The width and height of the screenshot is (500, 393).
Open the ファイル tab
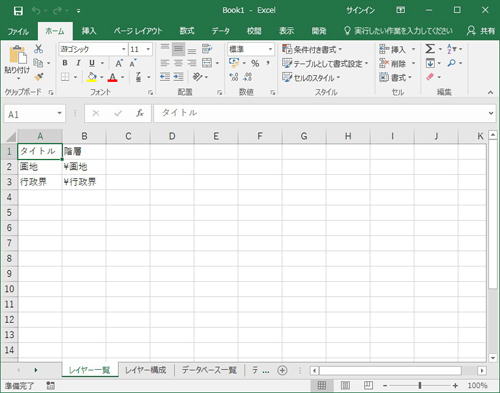coord(18,31)
